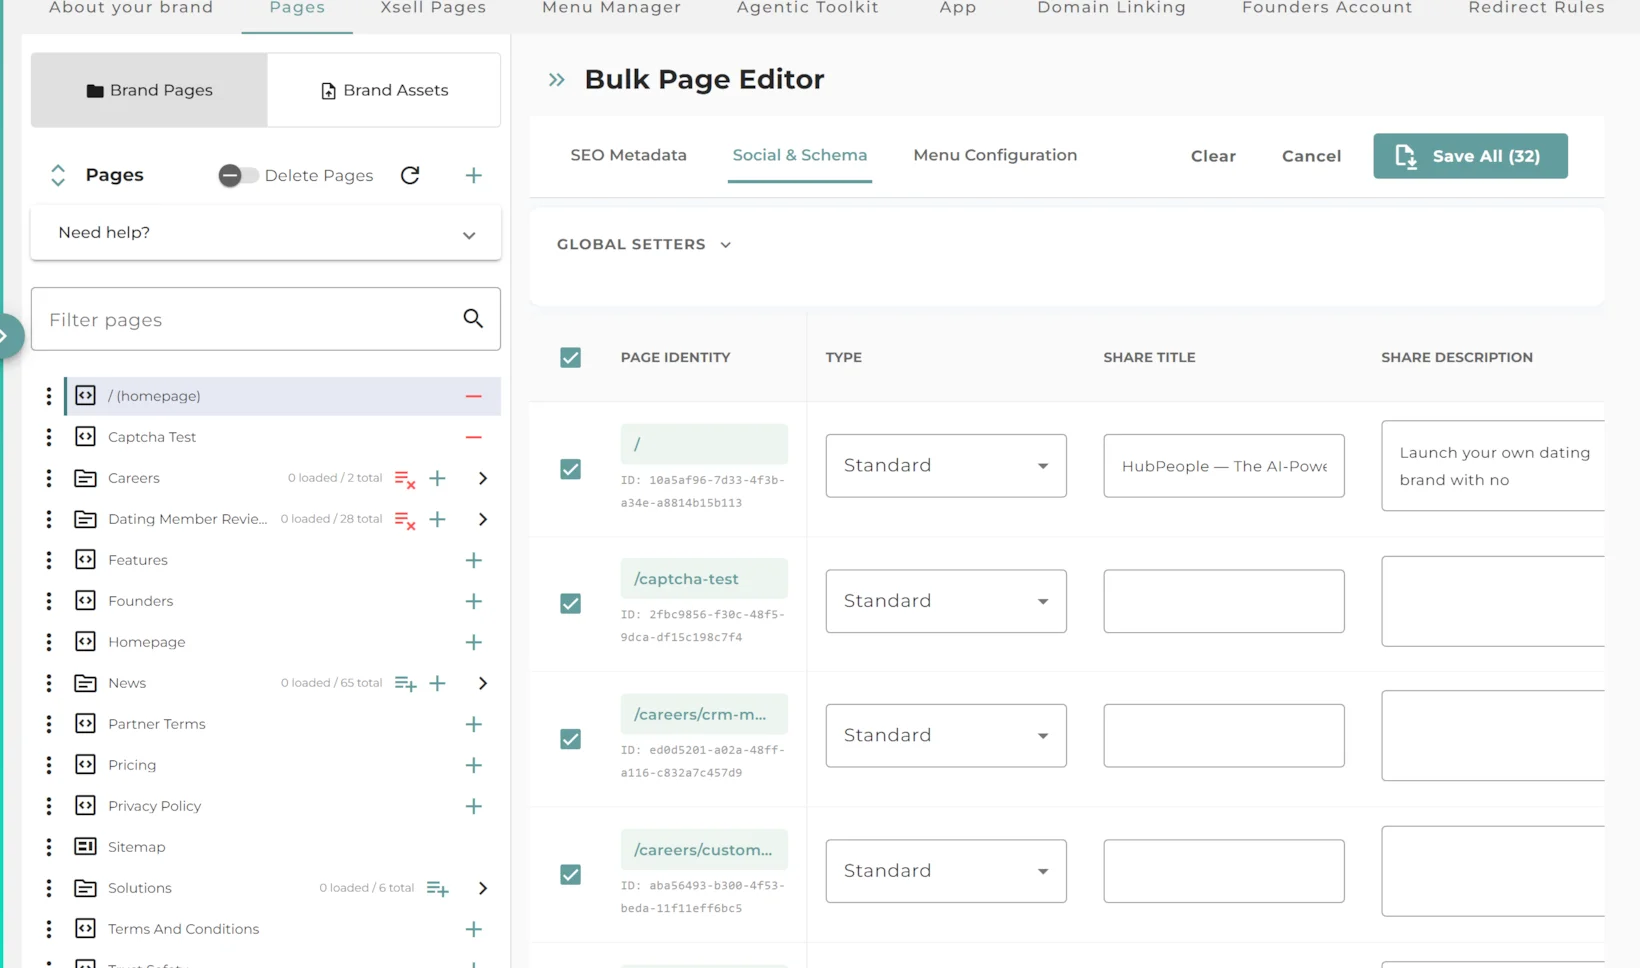Open the Domain Linking tab

coord(1111,8)
